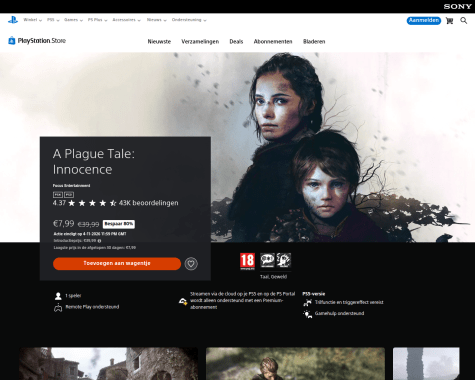This screenshot has height=380, width=475.
Task: Click the Remote Play controller icon
Action: pyautogui.click(x=58, y=307)
